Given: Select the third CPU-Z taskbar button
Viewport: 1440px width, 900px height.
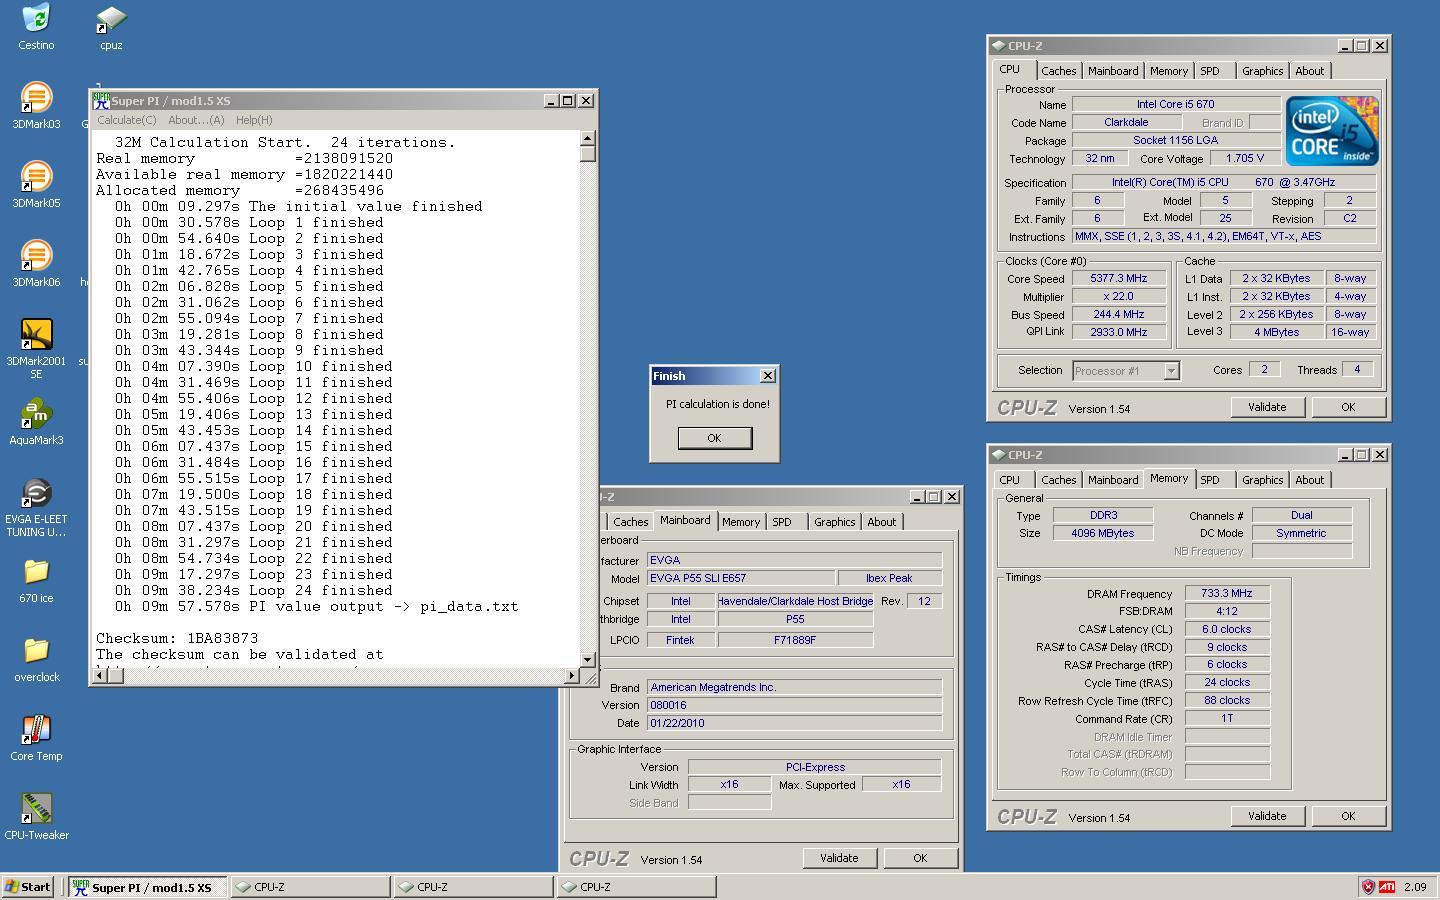Looking at the screenshot, I should coord(637,887).
